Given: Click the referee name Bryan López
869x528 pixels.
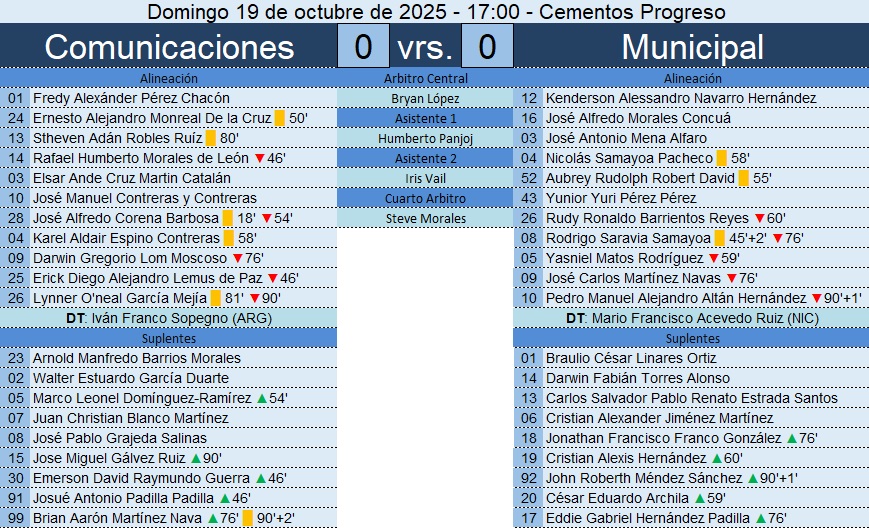Looking at the screenshot, I should pos(425,98).
